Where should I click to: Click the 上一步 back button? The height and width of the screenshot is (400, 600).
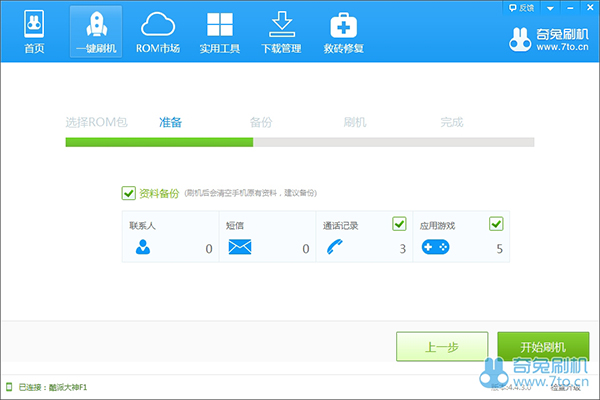[442, 346]
